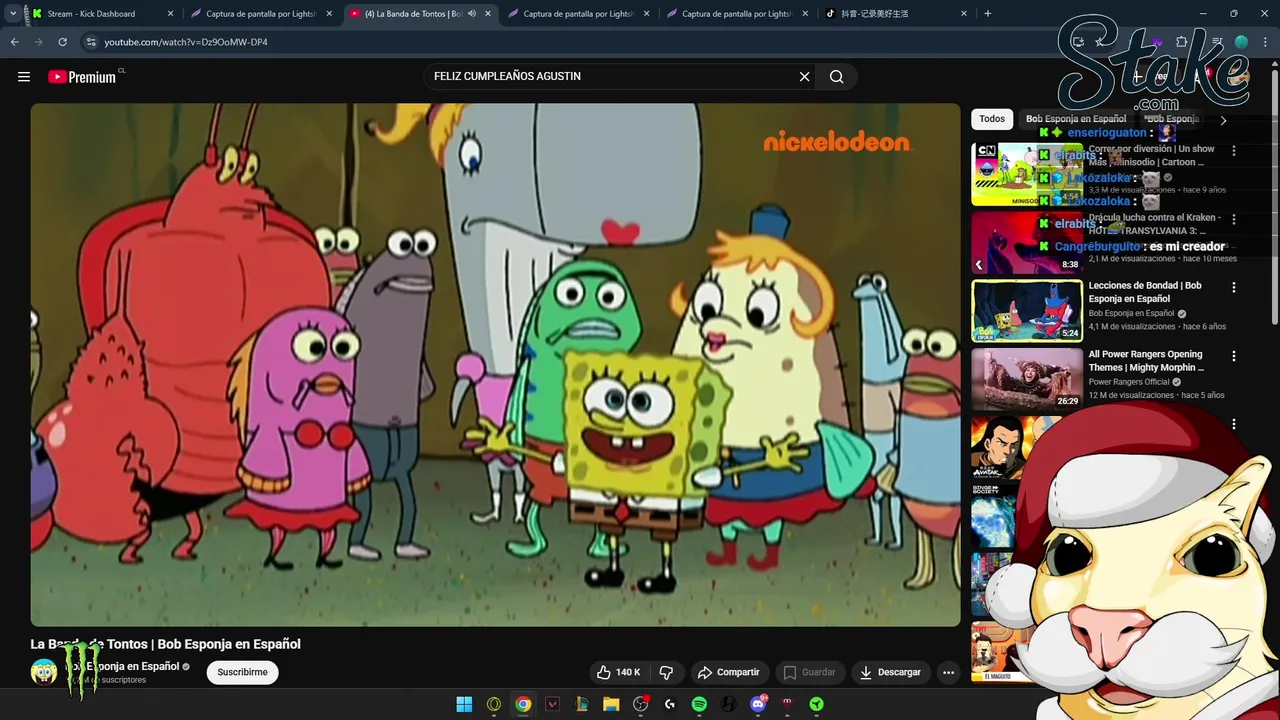
Task: Open Drácula lucha contra el Kraken thumbnail
Action: pos(1027,243)
